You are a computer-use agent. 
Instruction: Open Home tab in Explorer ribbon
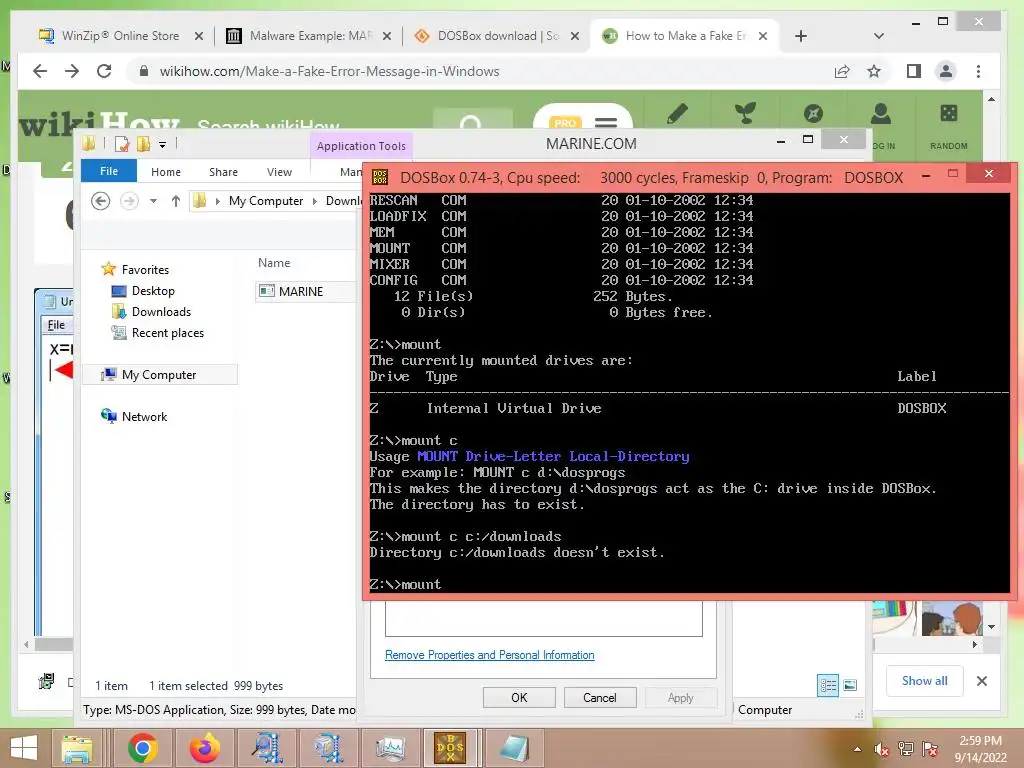click(166, 172)
